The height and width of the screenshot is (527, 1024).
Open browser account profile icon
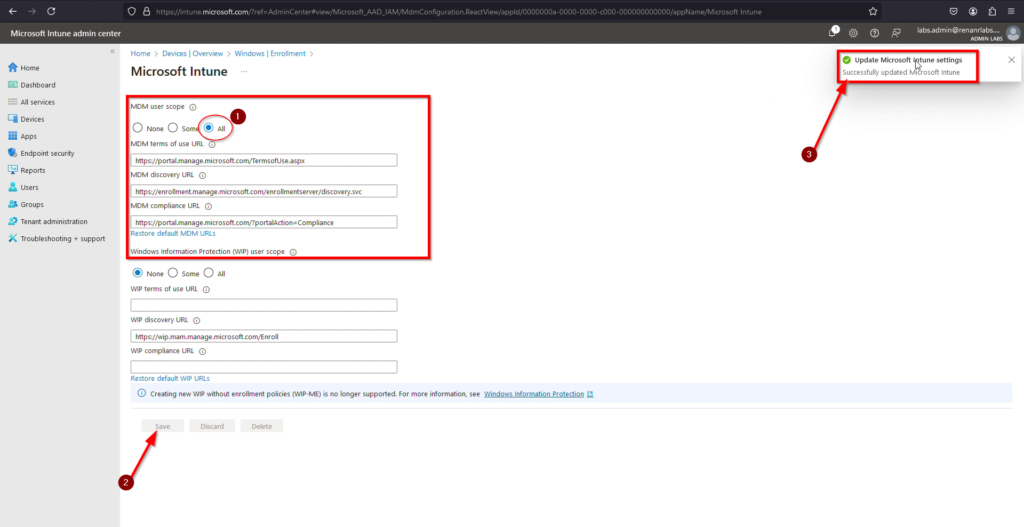pyautogui.click(x=973, y=11)
